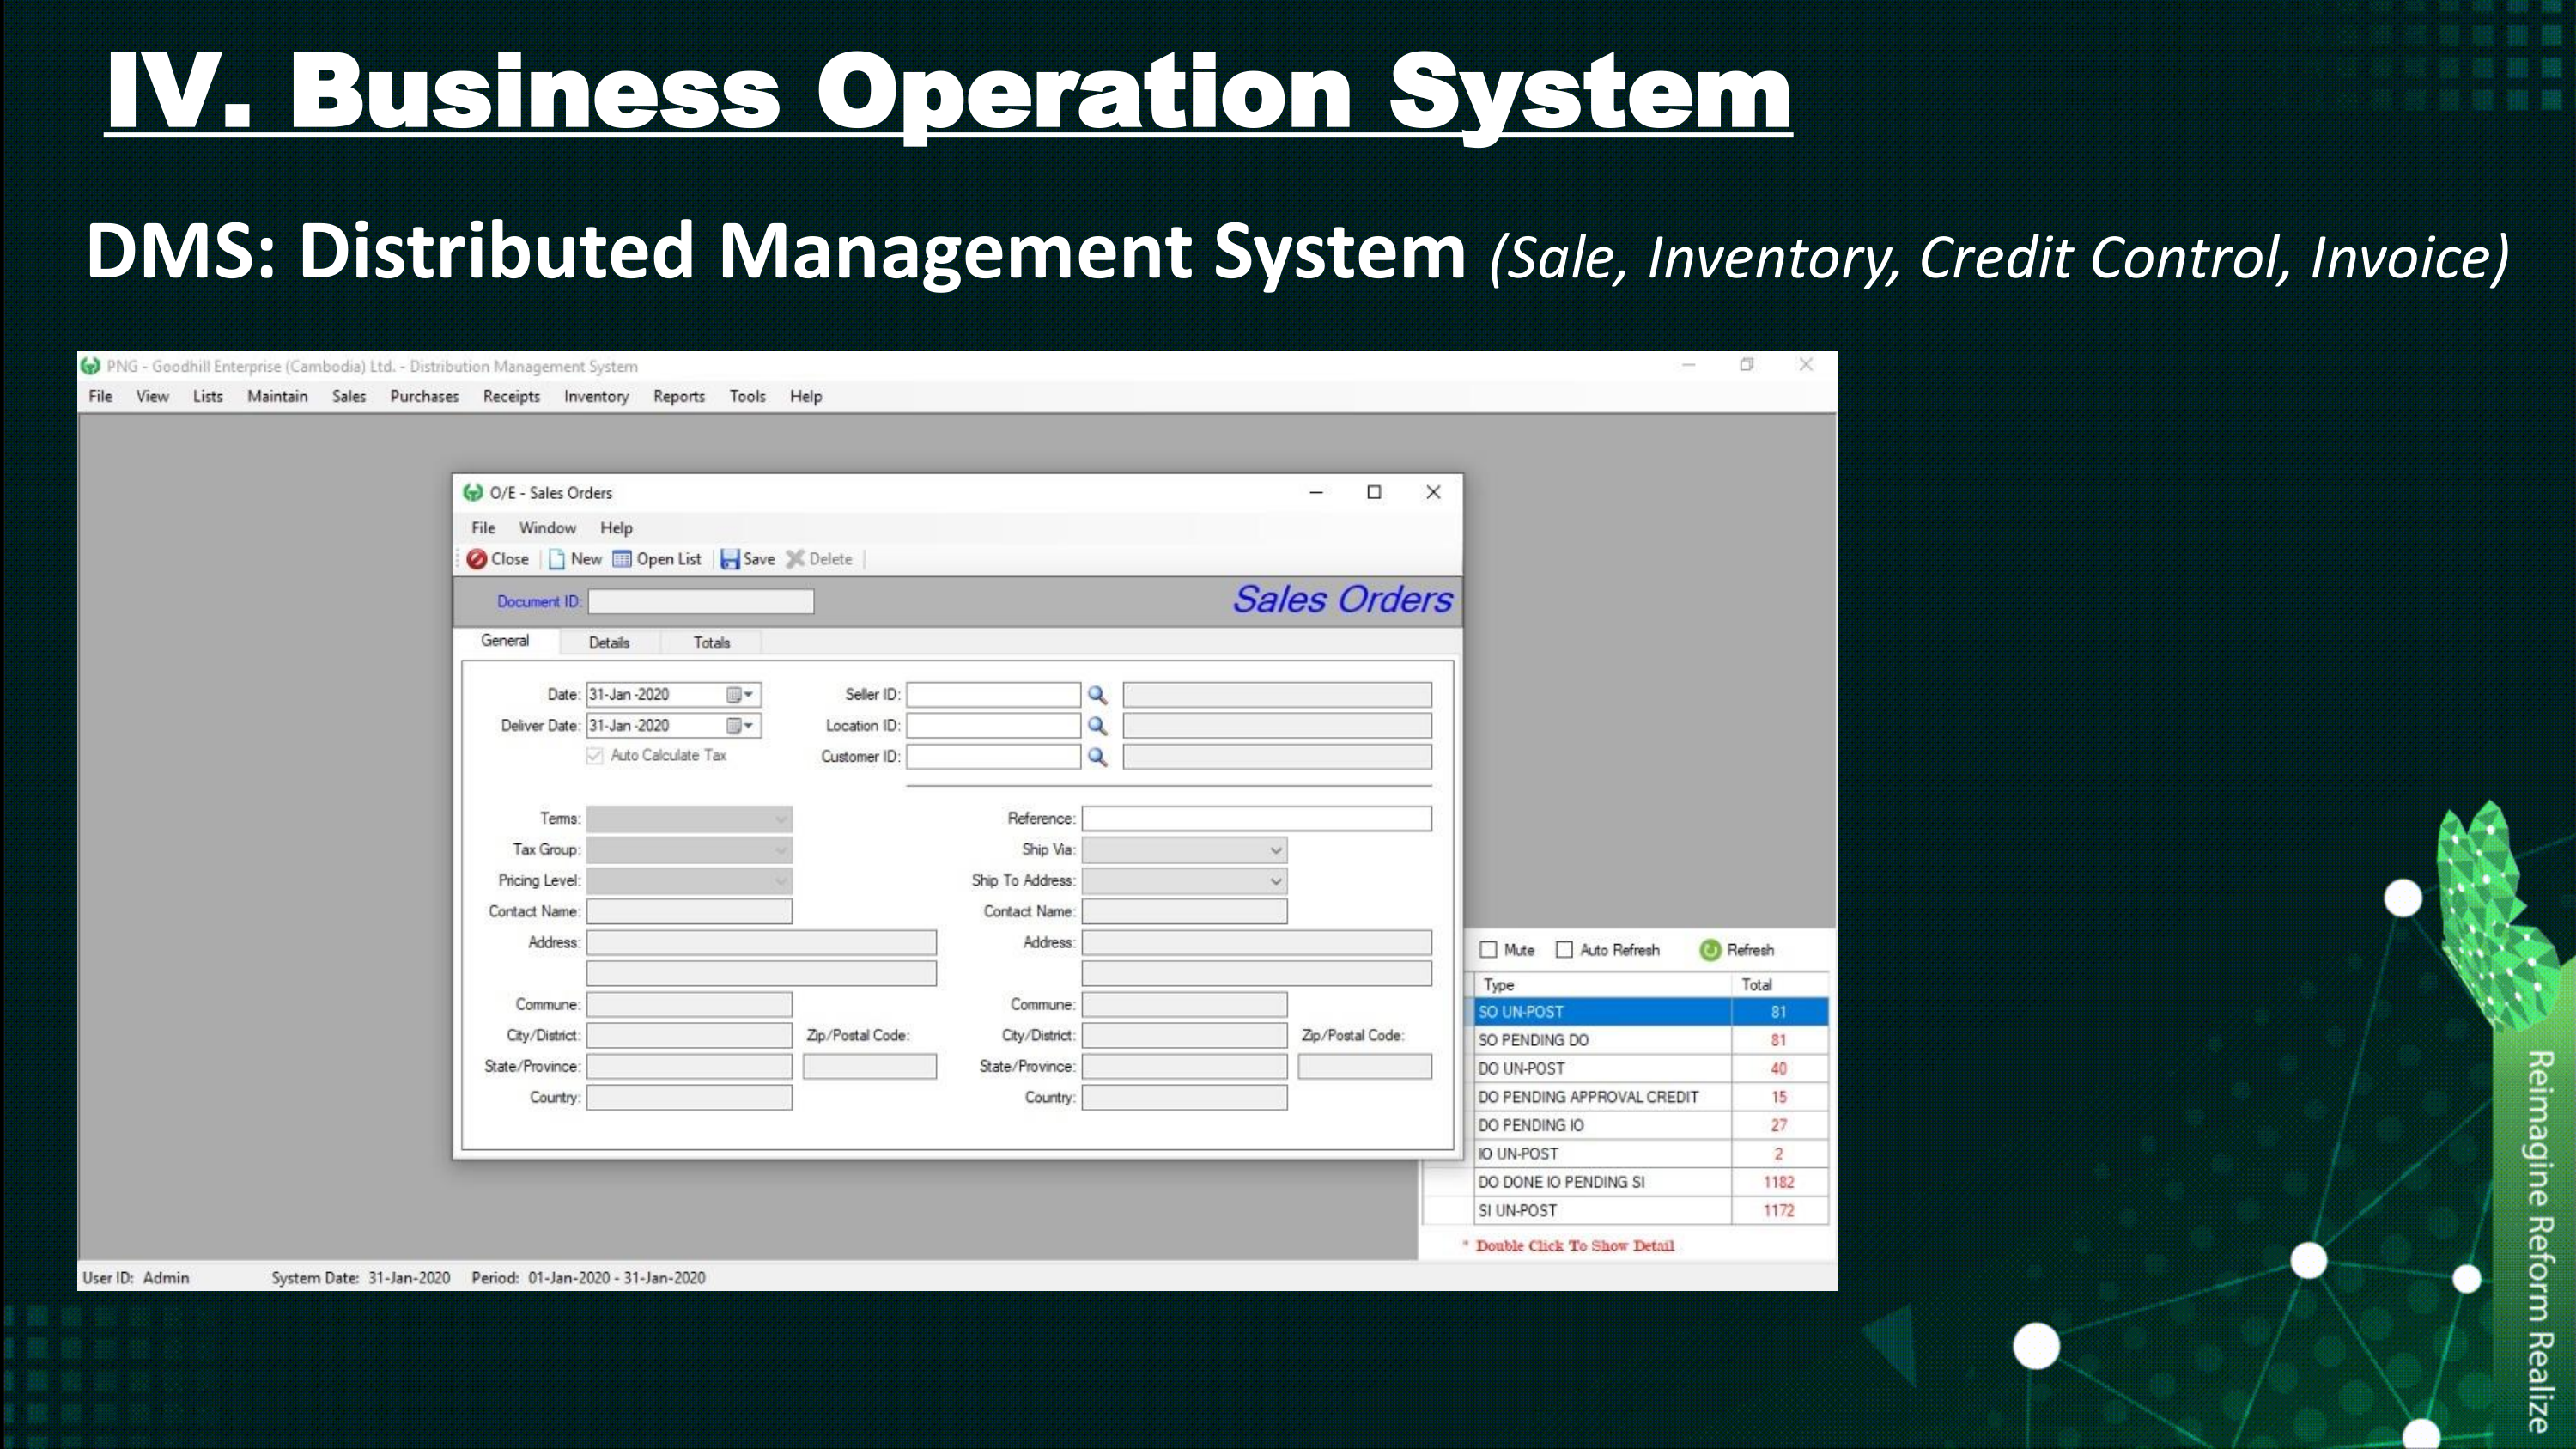The width and height of the screenshot is (2576, 1449).
Task: Switch to the Totals tab
Action: pos(712,643)
